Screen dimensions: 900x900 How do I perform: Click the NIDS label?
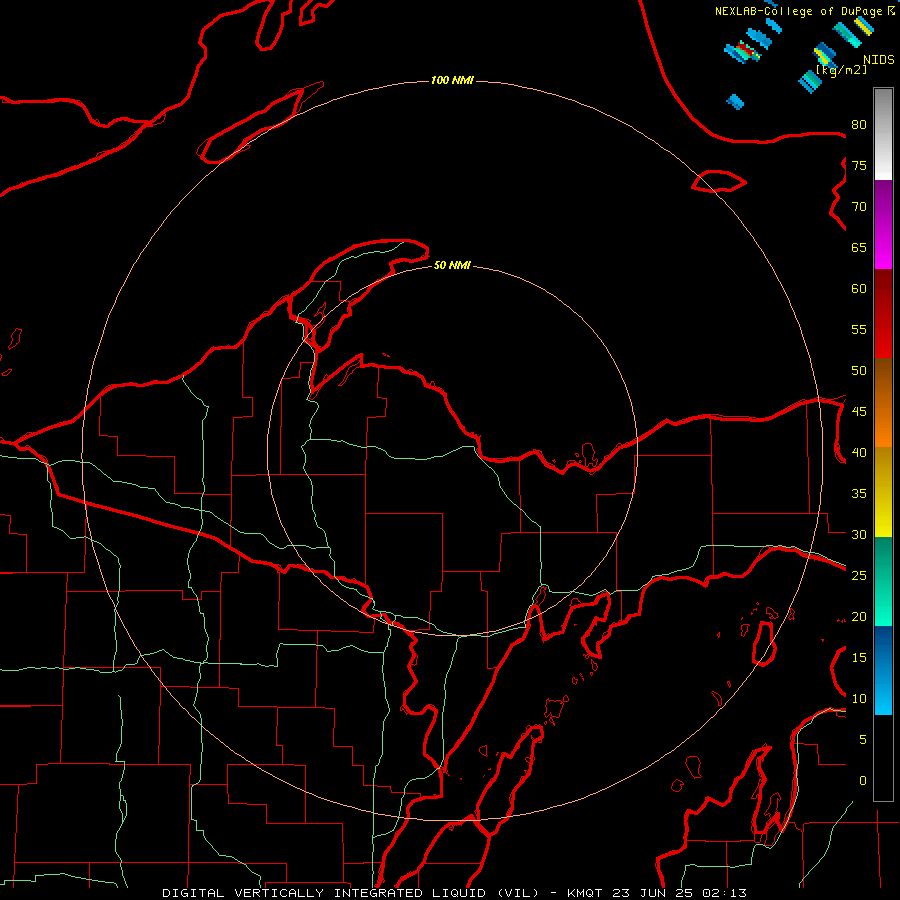(x=878, y=59)
